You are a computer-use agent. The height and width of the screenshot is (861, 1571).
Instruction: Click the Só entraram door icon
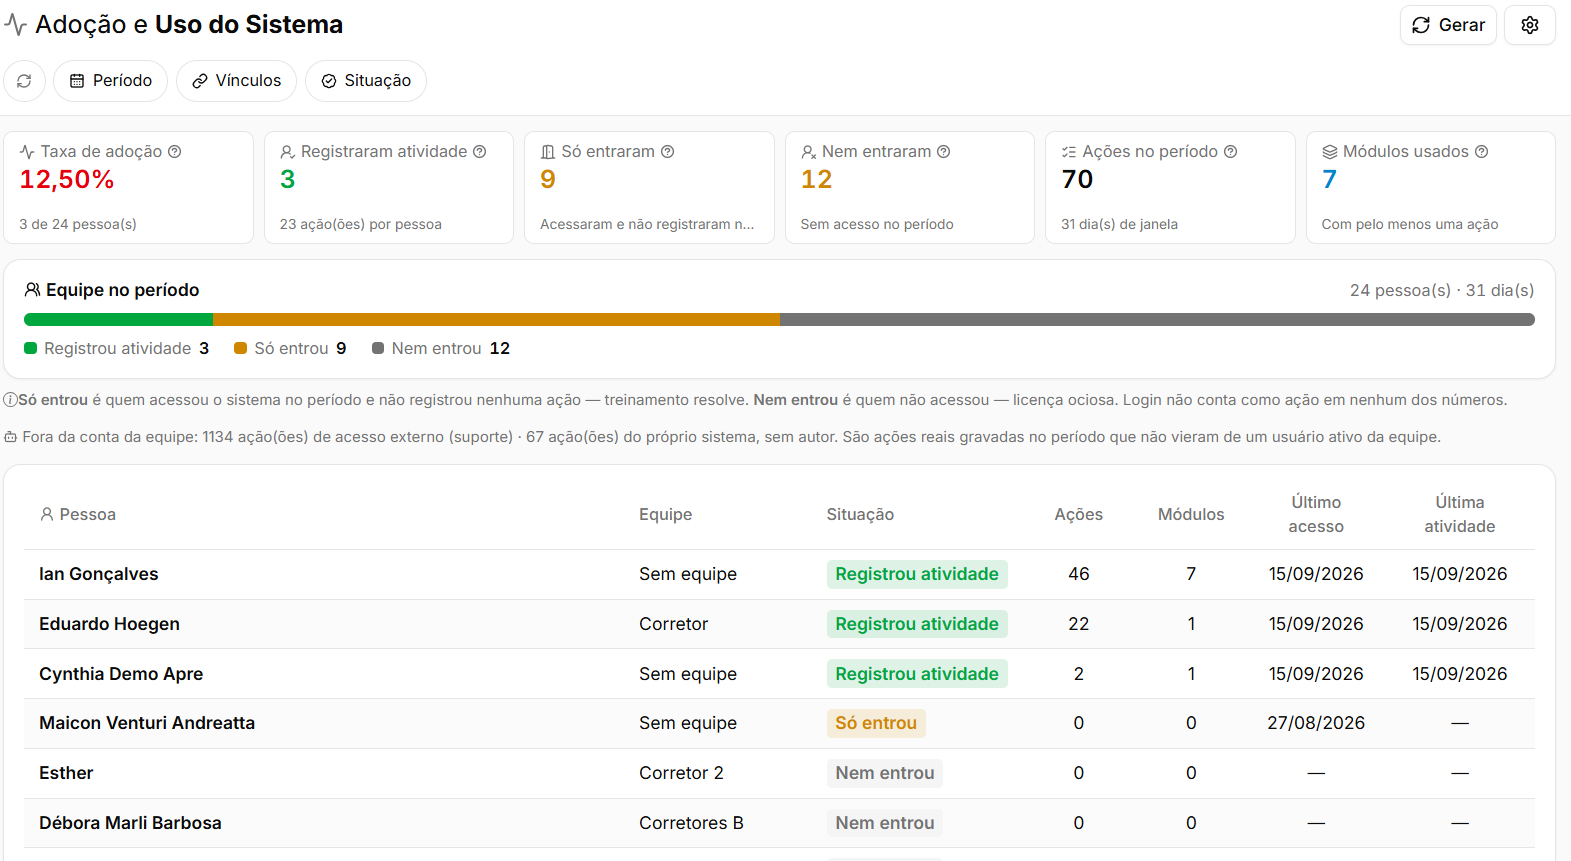click(x=548, y=152)
